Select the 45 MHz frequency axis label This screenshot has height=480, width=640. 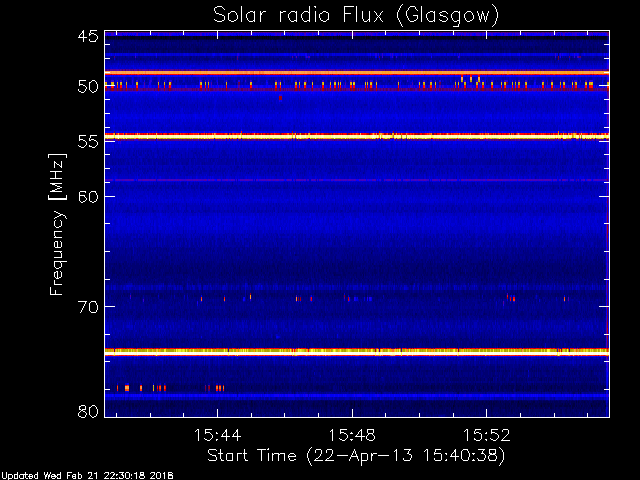(x=88, y=36)
